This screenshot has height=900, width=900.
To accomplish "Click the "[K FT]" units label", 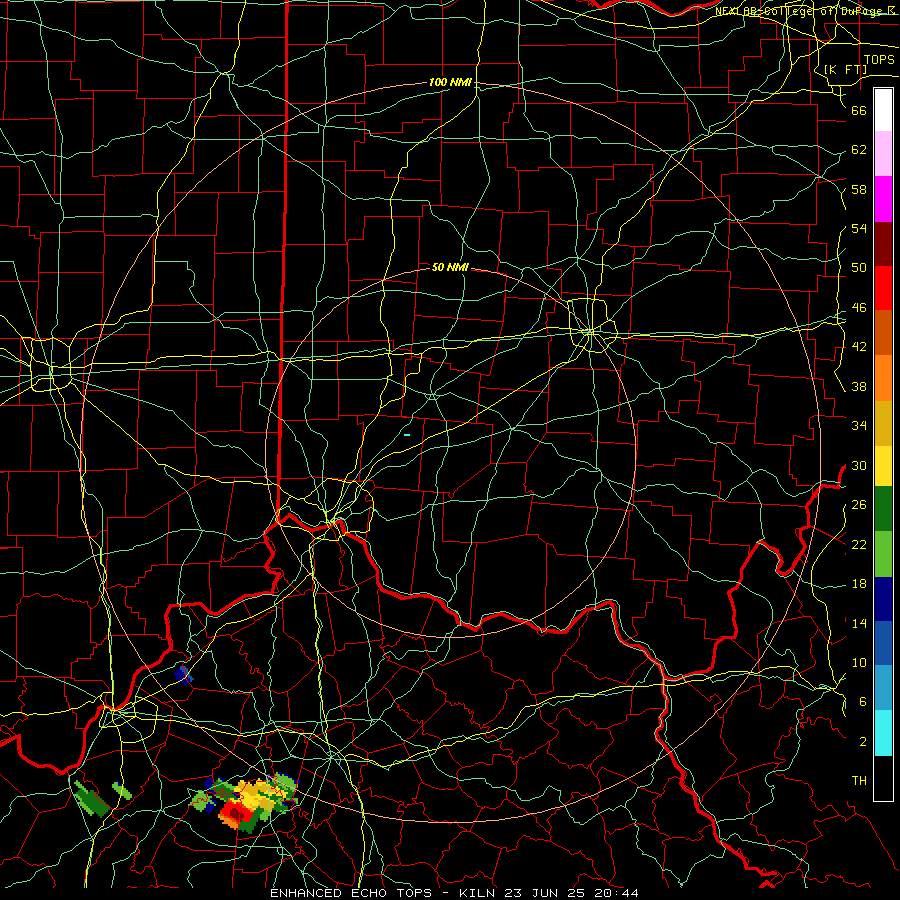I will point(845,69).
